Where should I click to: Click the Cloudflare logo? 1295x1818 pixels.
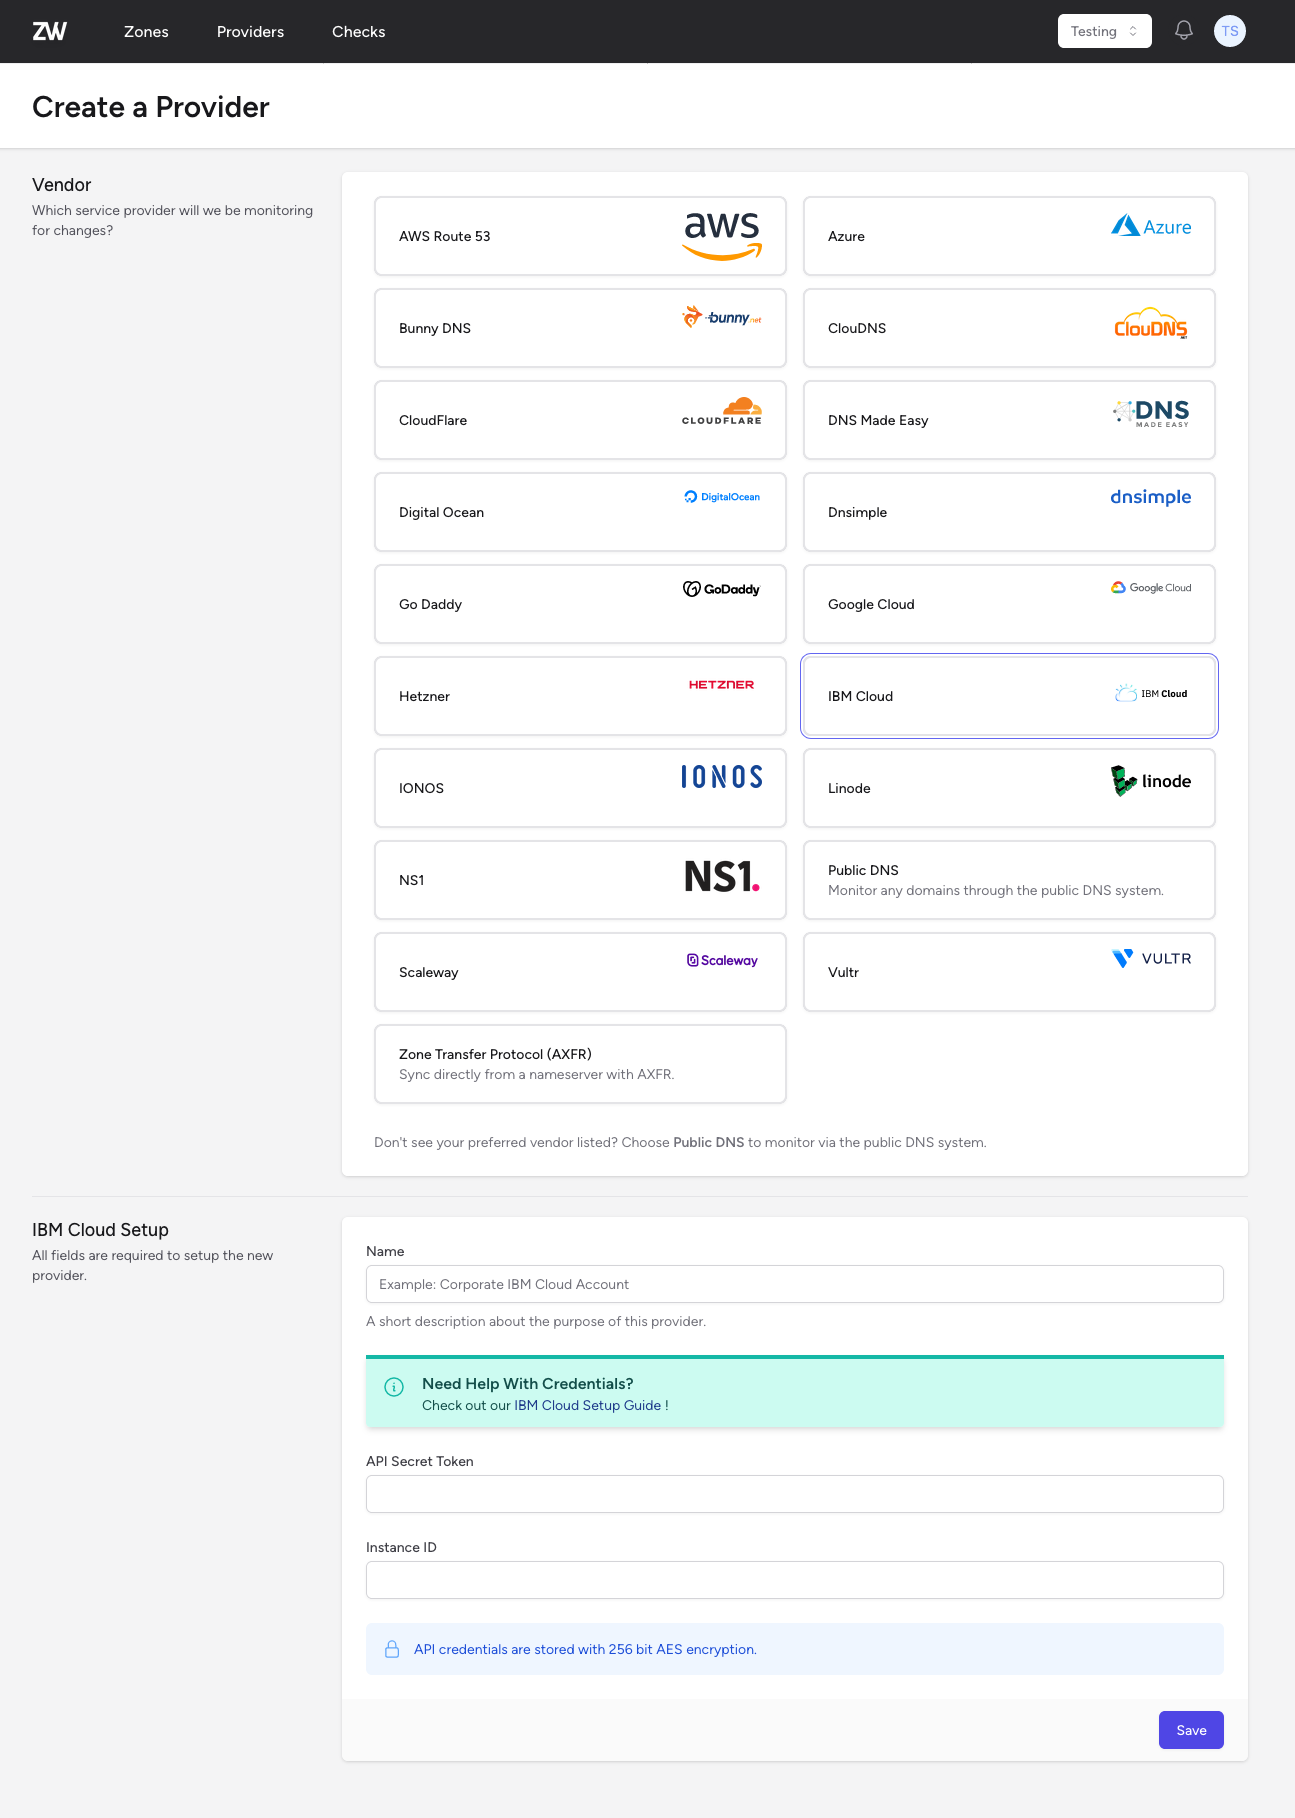click(722, 411)
